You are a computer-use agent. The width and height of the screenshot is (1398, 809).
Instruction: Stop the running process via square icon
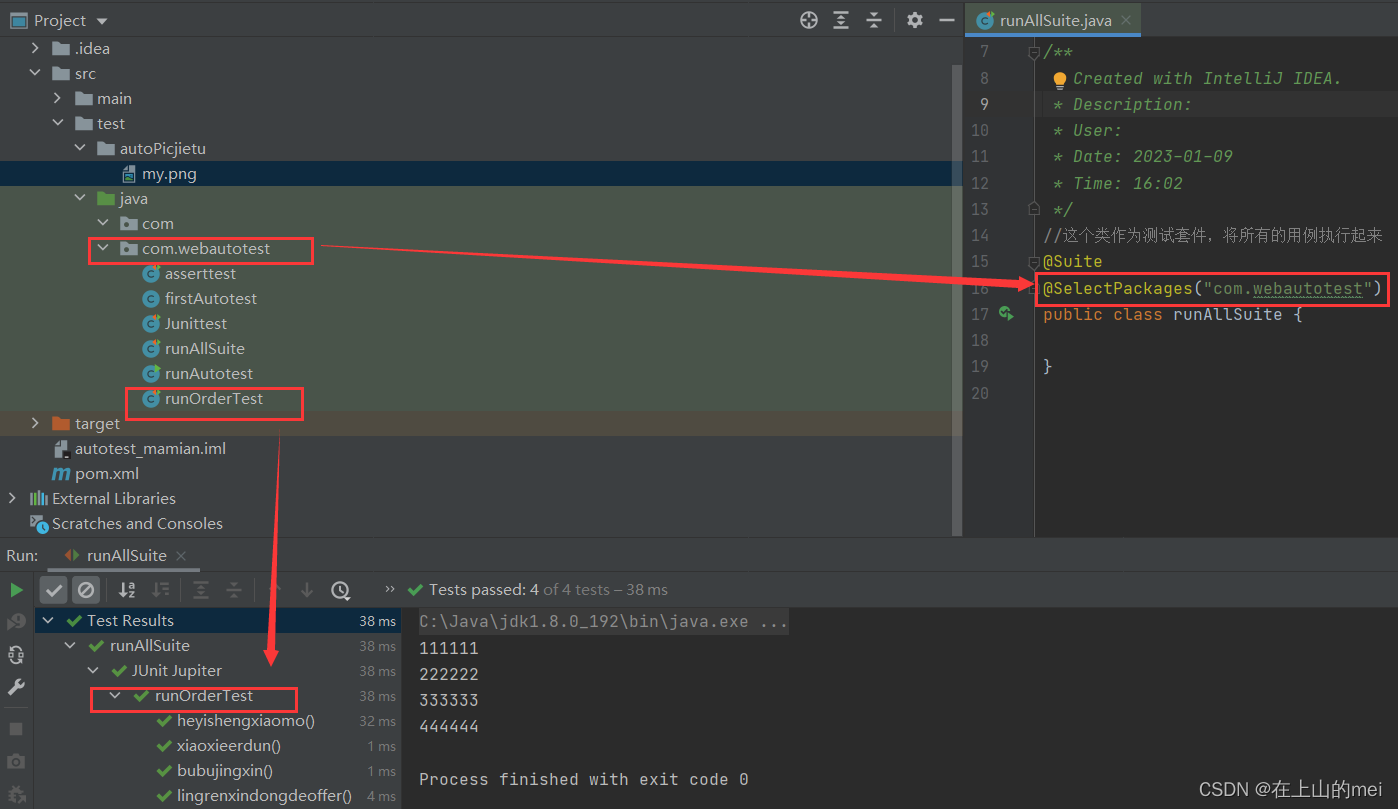tap(16, 728)
